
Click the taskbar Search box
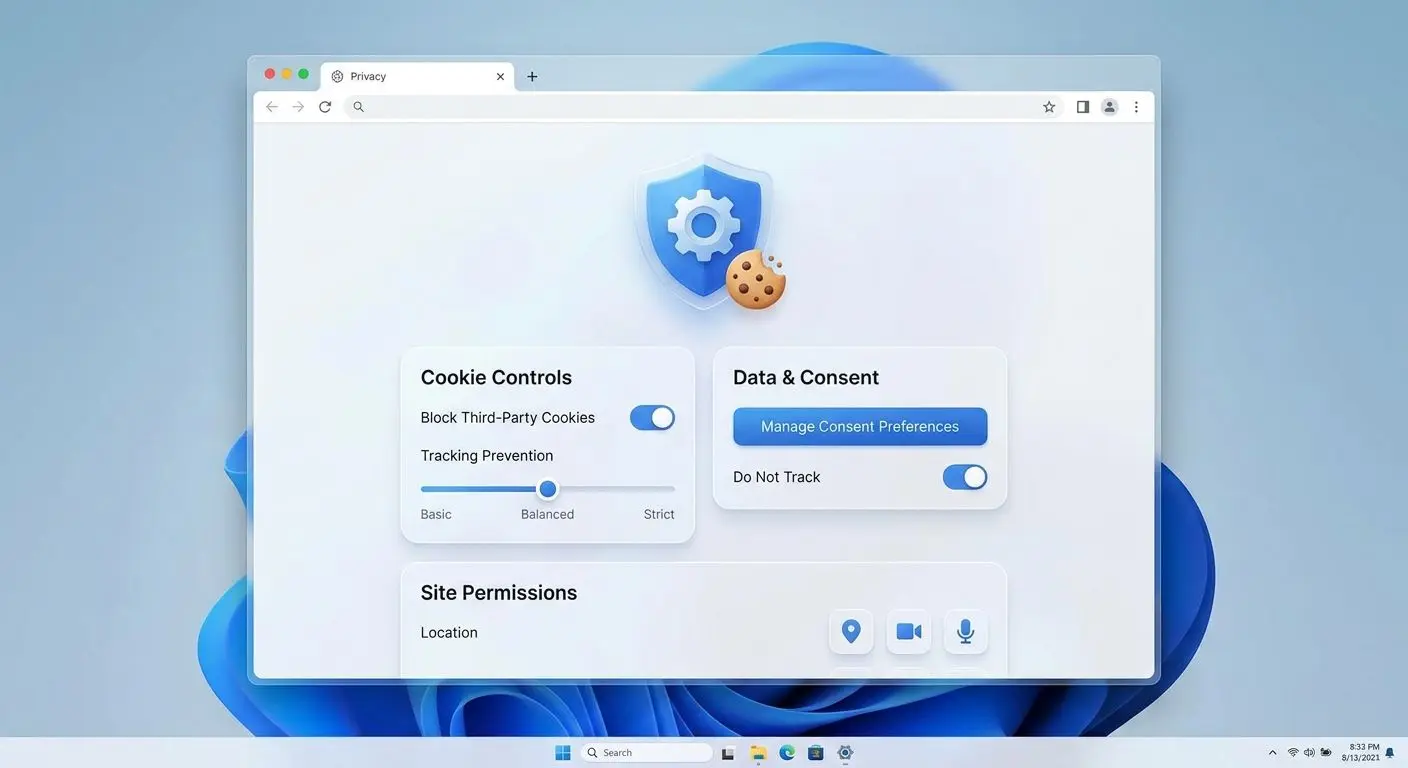click(646, 753)
